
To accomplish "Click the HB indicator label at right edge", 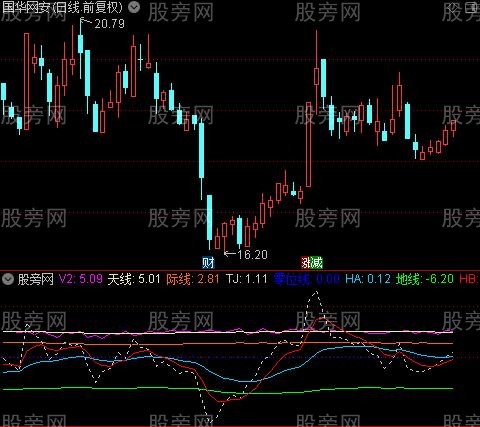I will point(469,279).
